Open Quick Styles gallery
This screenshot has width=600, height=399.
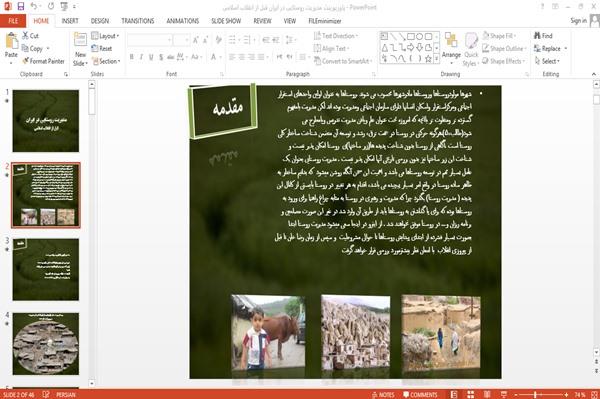(x=471, y=50)
